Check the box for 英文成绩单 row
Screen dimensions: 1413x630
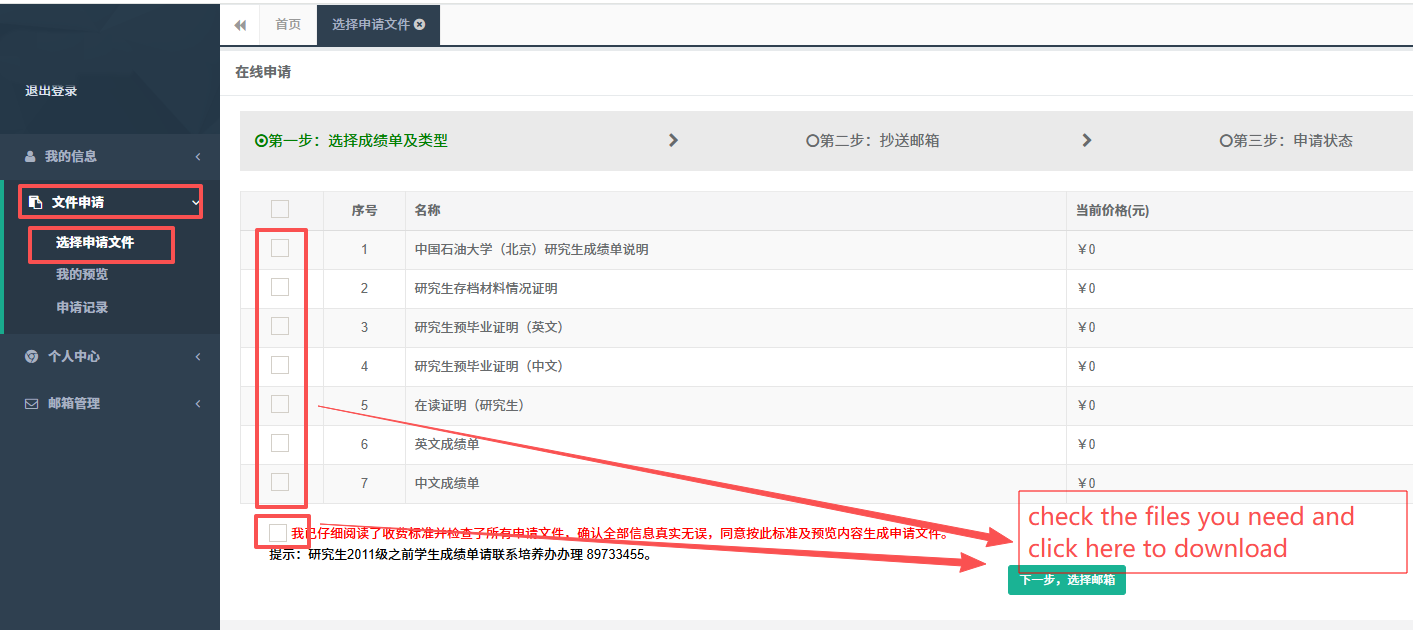tap(280, 443)
